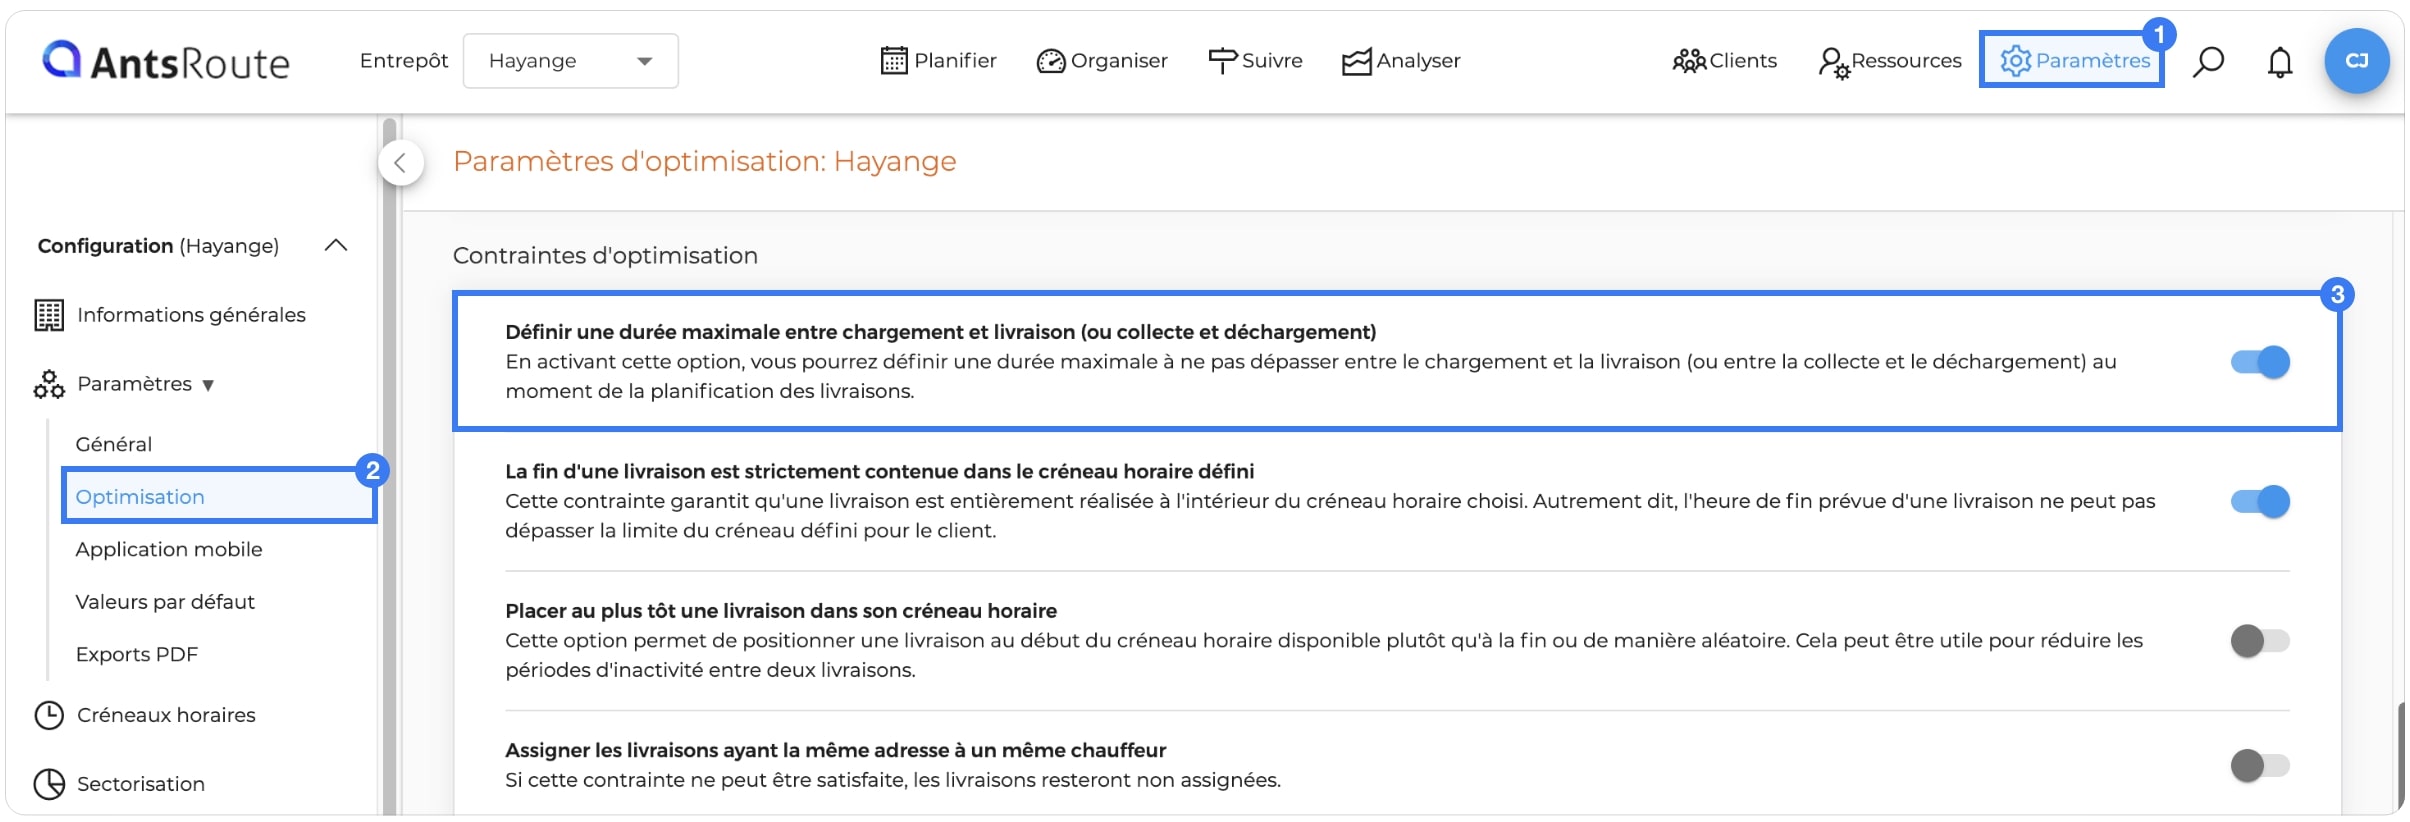Viewport: 2410px width, 822px height.
Task: Open search with the magnifier icon
Action: [2208, 61]
